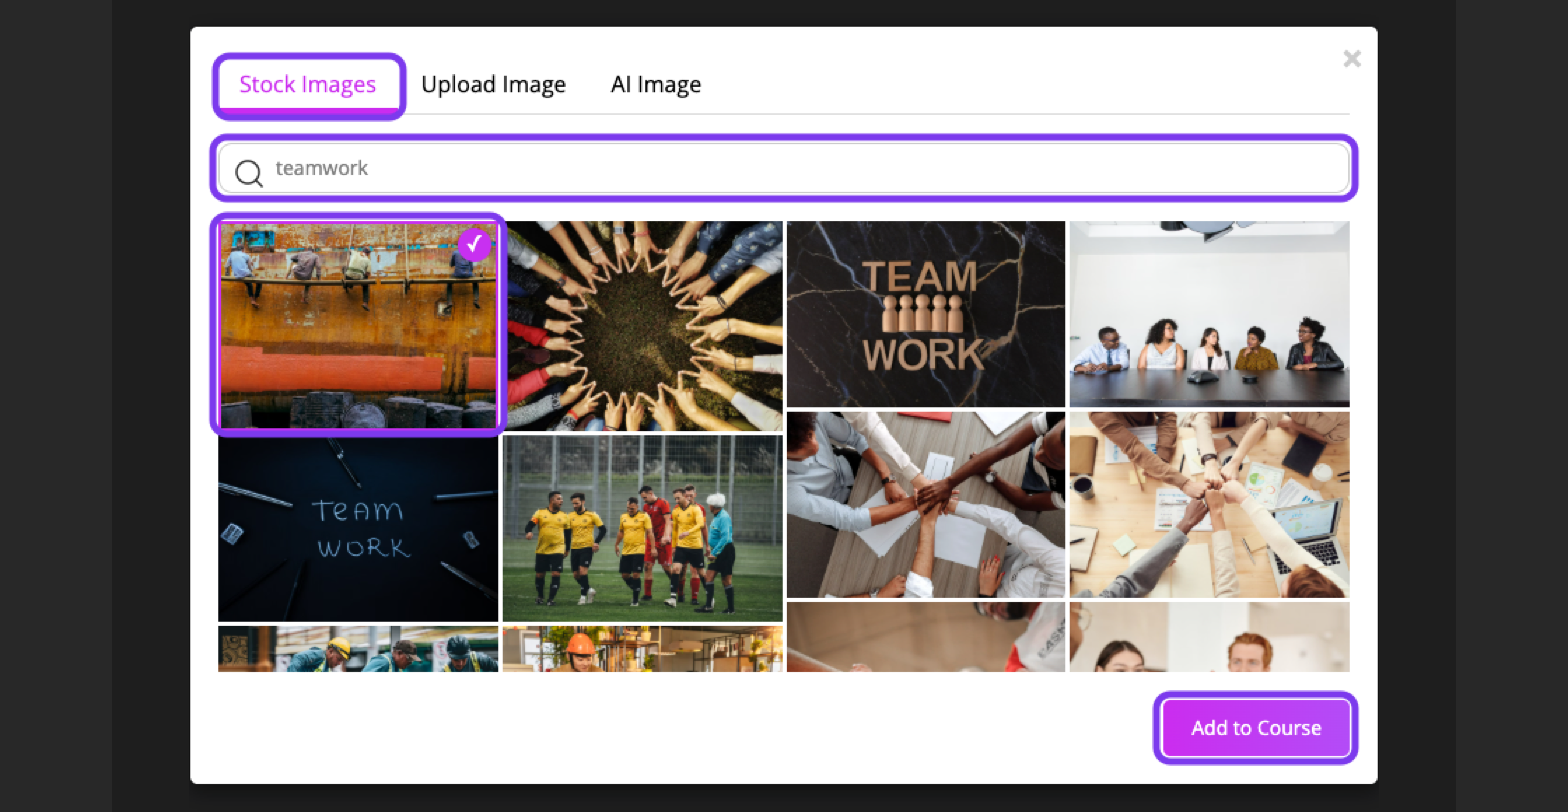Viewport: 1568px width, 812px height.
Task: Select the hands forming star circle image
Action: pos(645,326)
